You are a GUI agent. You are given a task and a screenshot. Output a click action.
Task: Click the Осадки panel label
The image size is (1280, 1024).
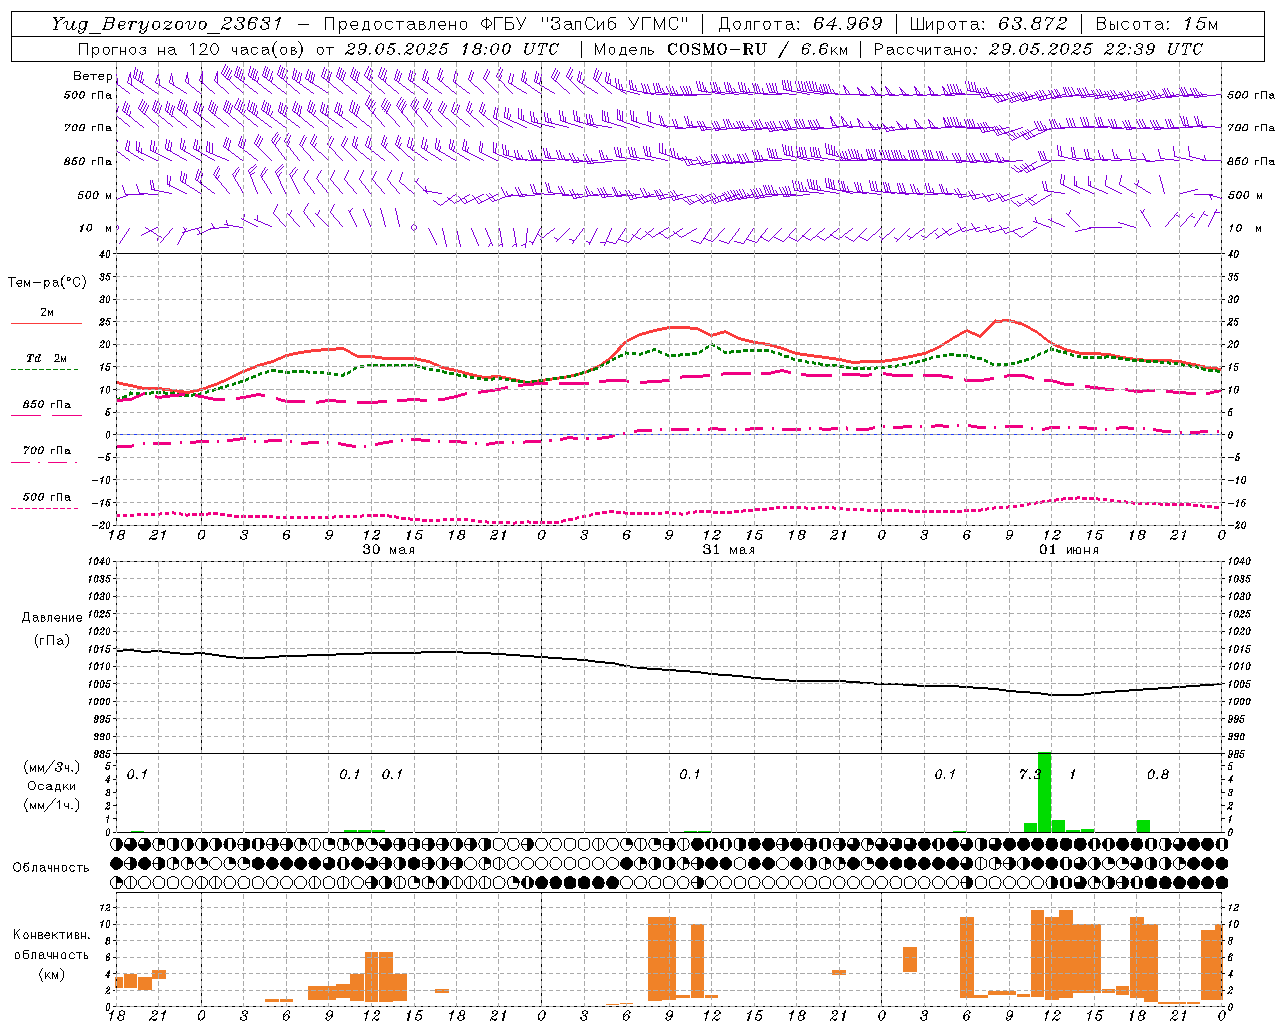coord(51,786)
